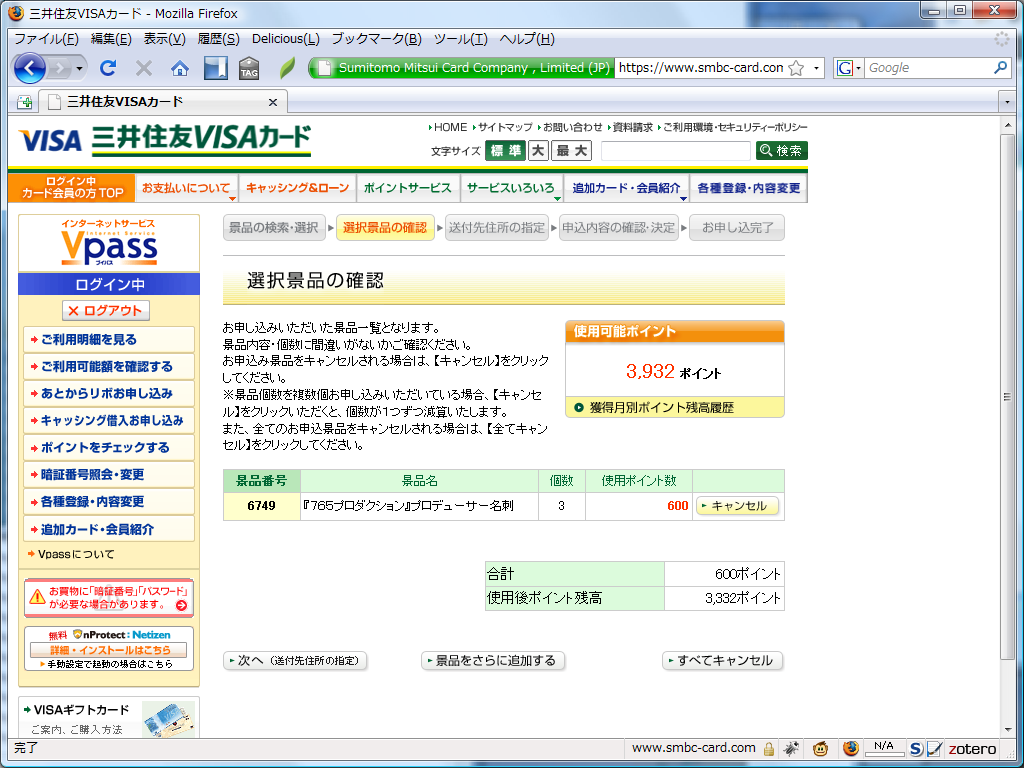The image size is (1024, 768).
Task: Click the blue Delicious bookmarks toolbar icon
Action: (216, 68)
